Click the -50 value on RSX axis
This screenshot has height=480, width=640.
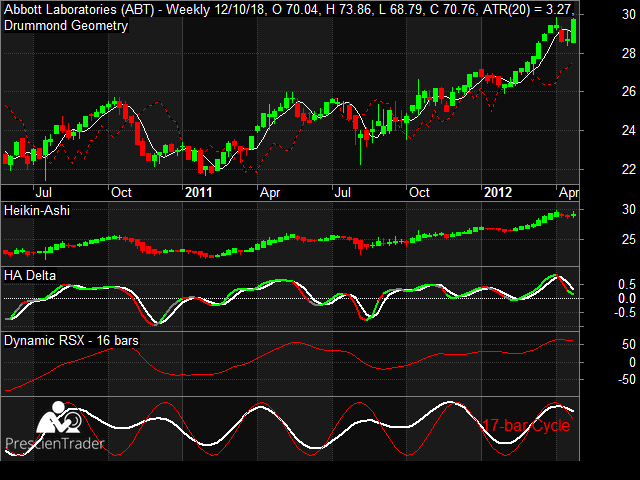click(x=626, y=380)
